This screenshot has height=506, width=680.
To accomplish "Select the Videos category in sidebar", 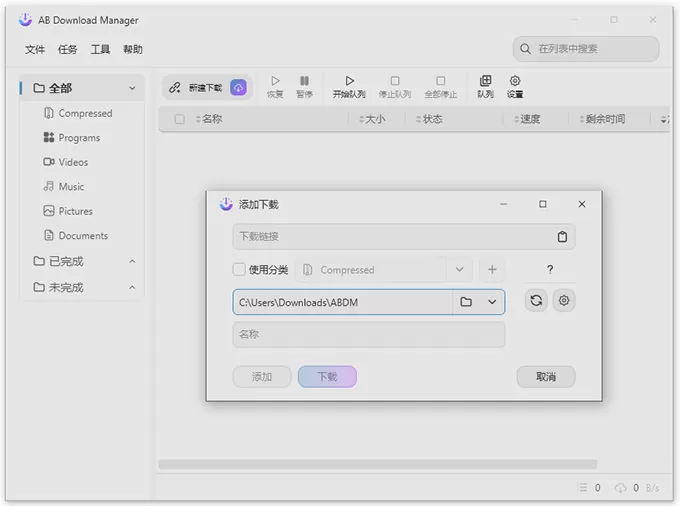I will click(82, 162).
